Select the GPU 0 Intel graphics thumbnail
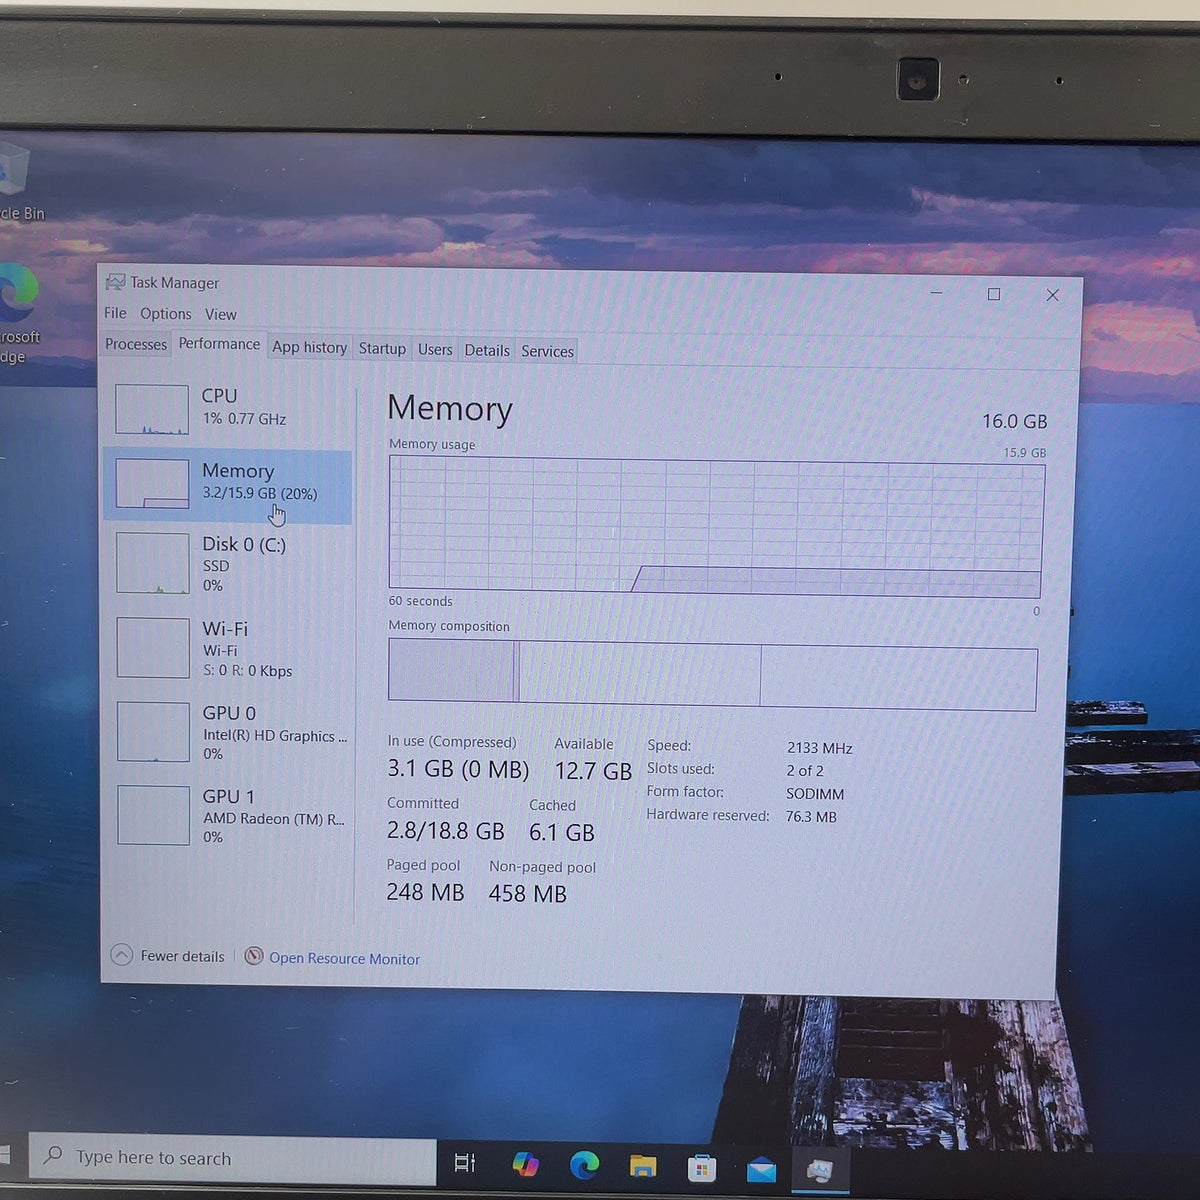This screenshot has height=1200, width=1200. 153,732
